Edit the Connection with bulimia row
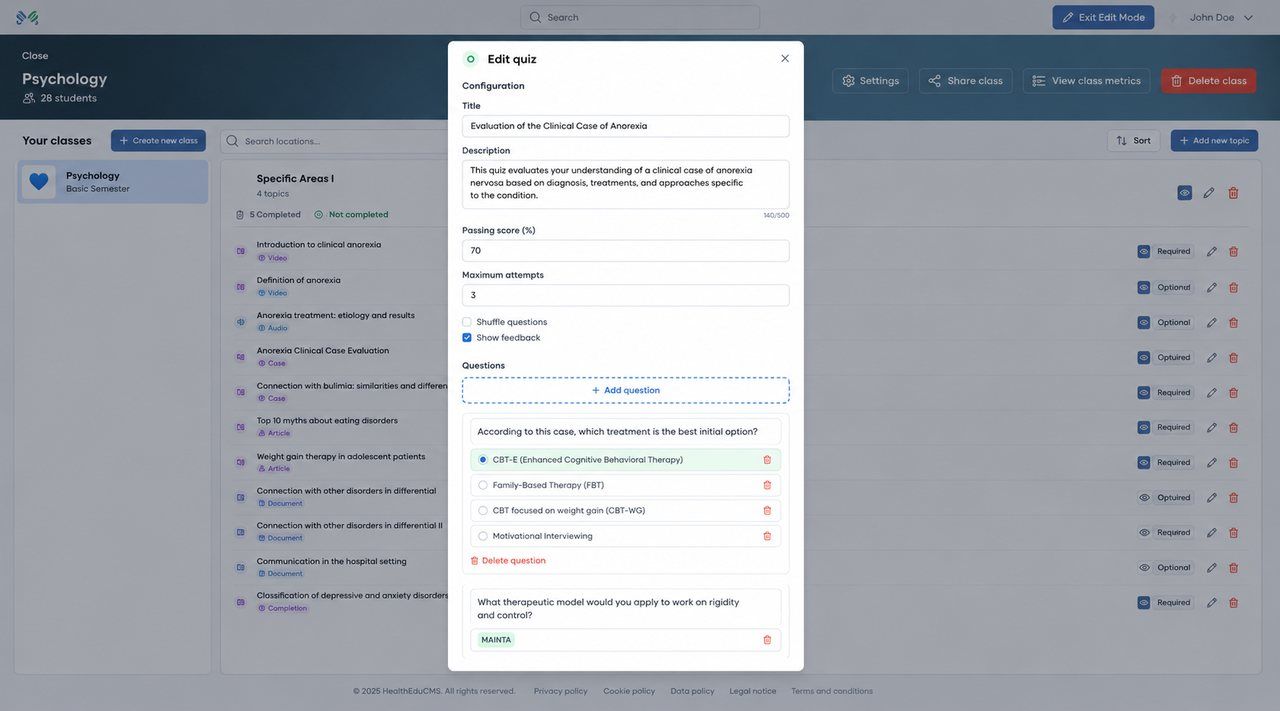 (x=1212, y=393)
